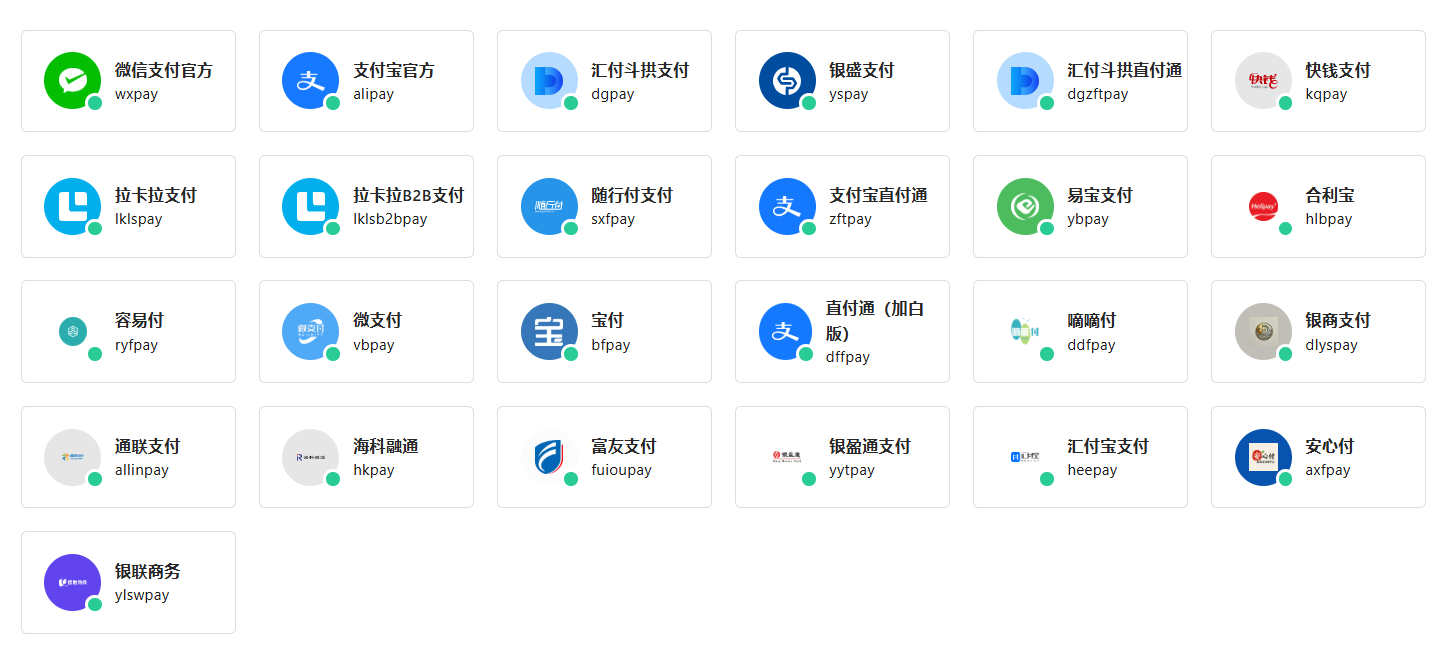Click the 银商支付 title text

[1338, 321]
